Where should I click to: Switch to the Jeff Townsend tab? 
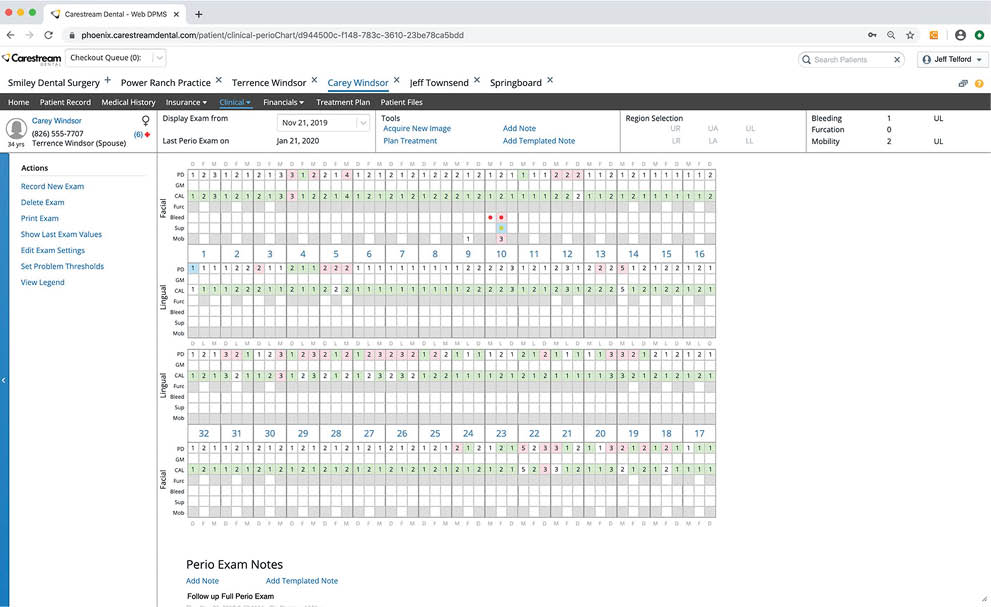point(438,82)
